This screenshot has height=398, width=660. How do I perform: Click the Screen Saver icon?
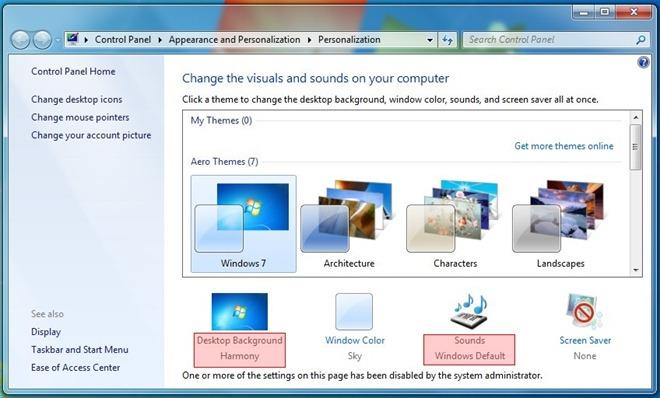[585, 312]
